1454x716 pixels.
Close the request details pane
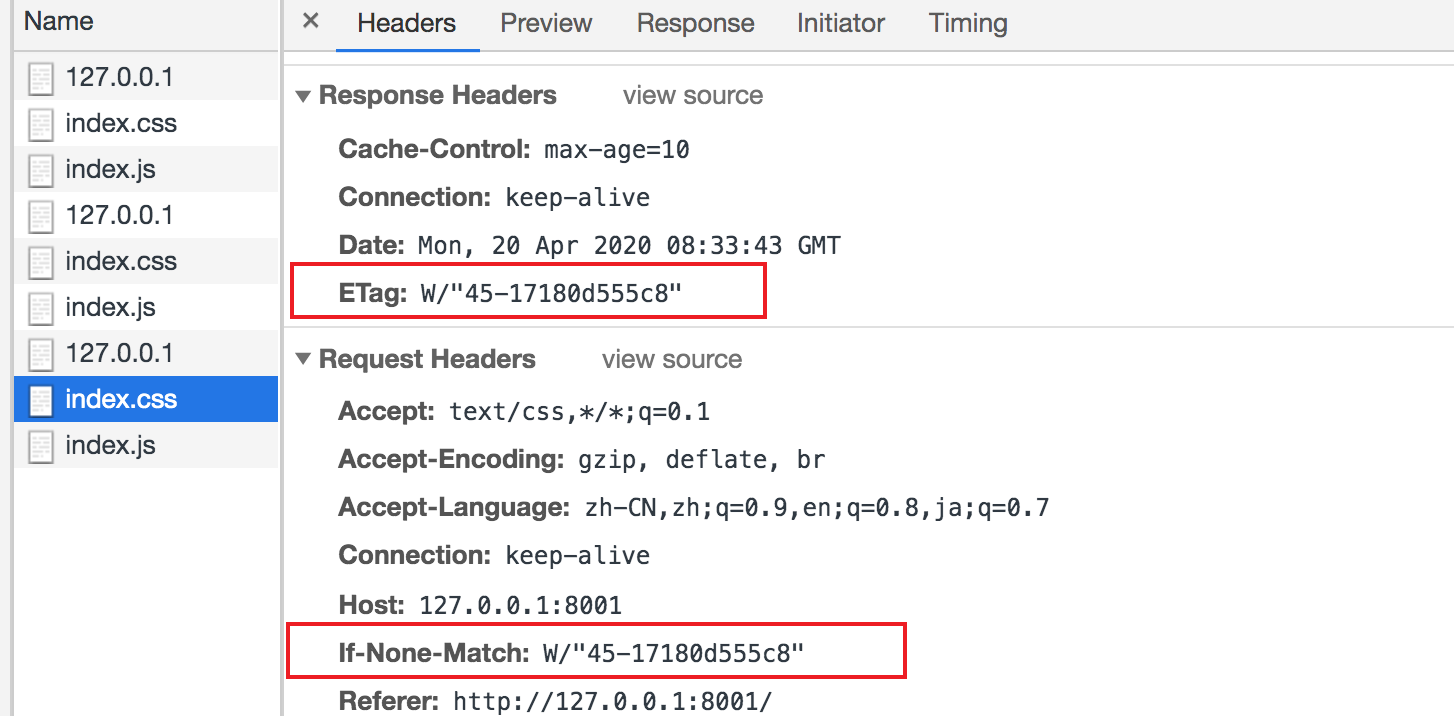(310, 21)
